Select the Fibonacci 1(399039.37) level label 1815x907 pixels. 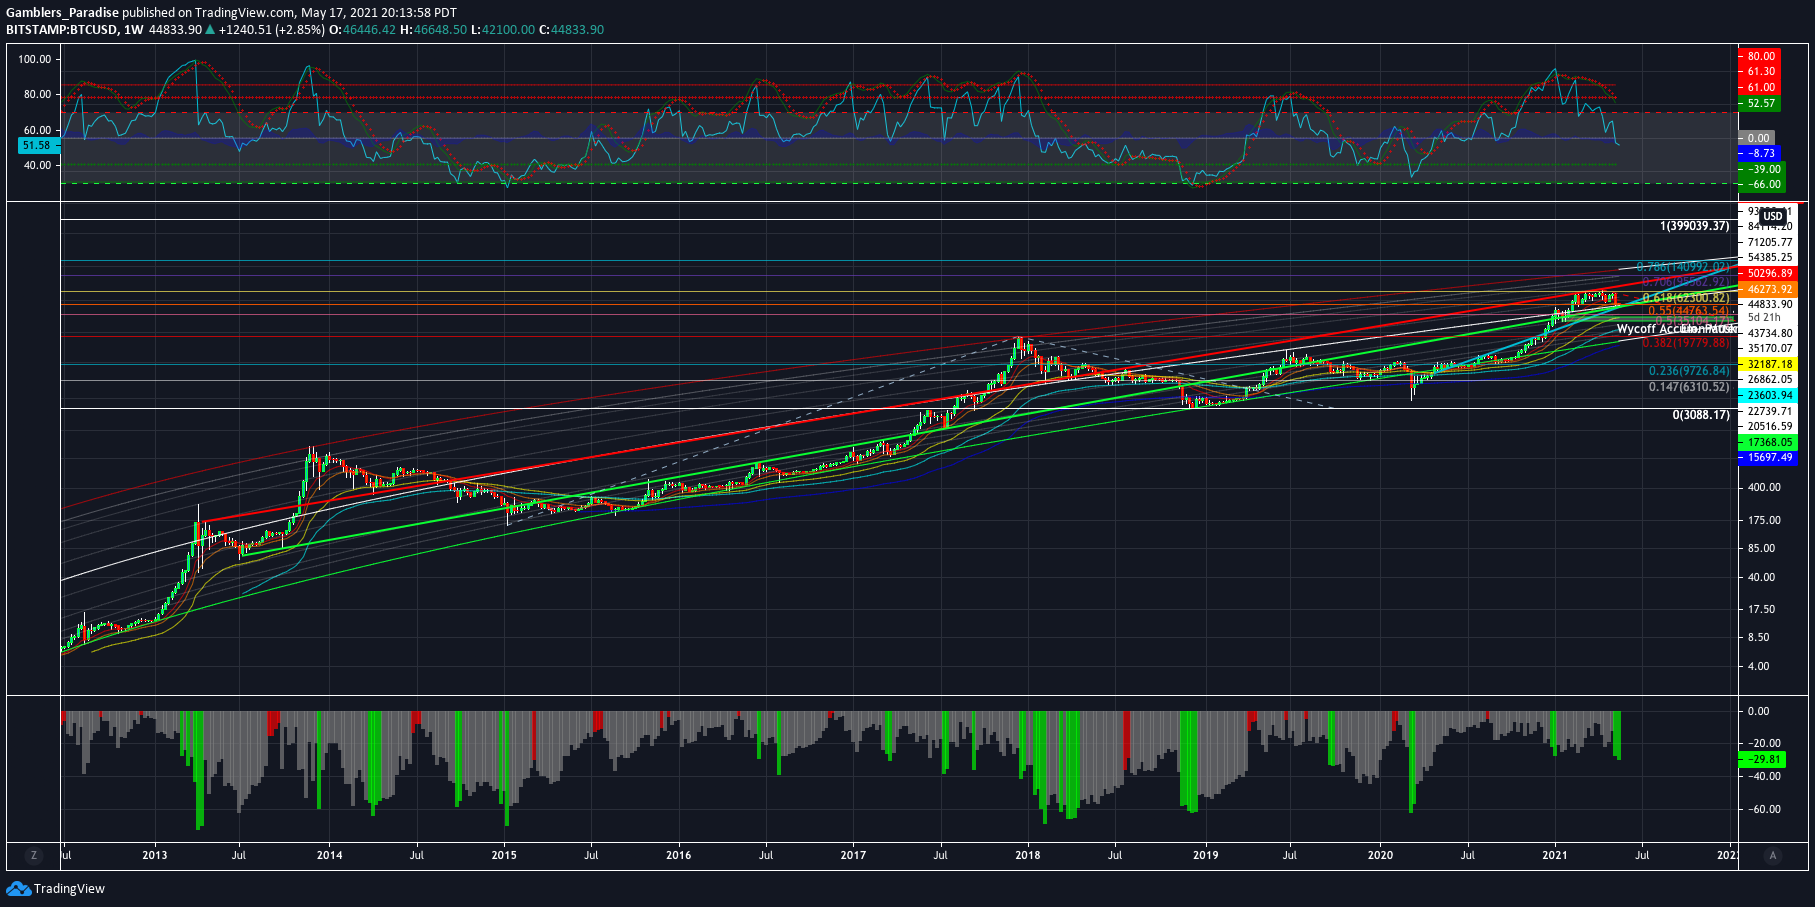pos(1694,226)
